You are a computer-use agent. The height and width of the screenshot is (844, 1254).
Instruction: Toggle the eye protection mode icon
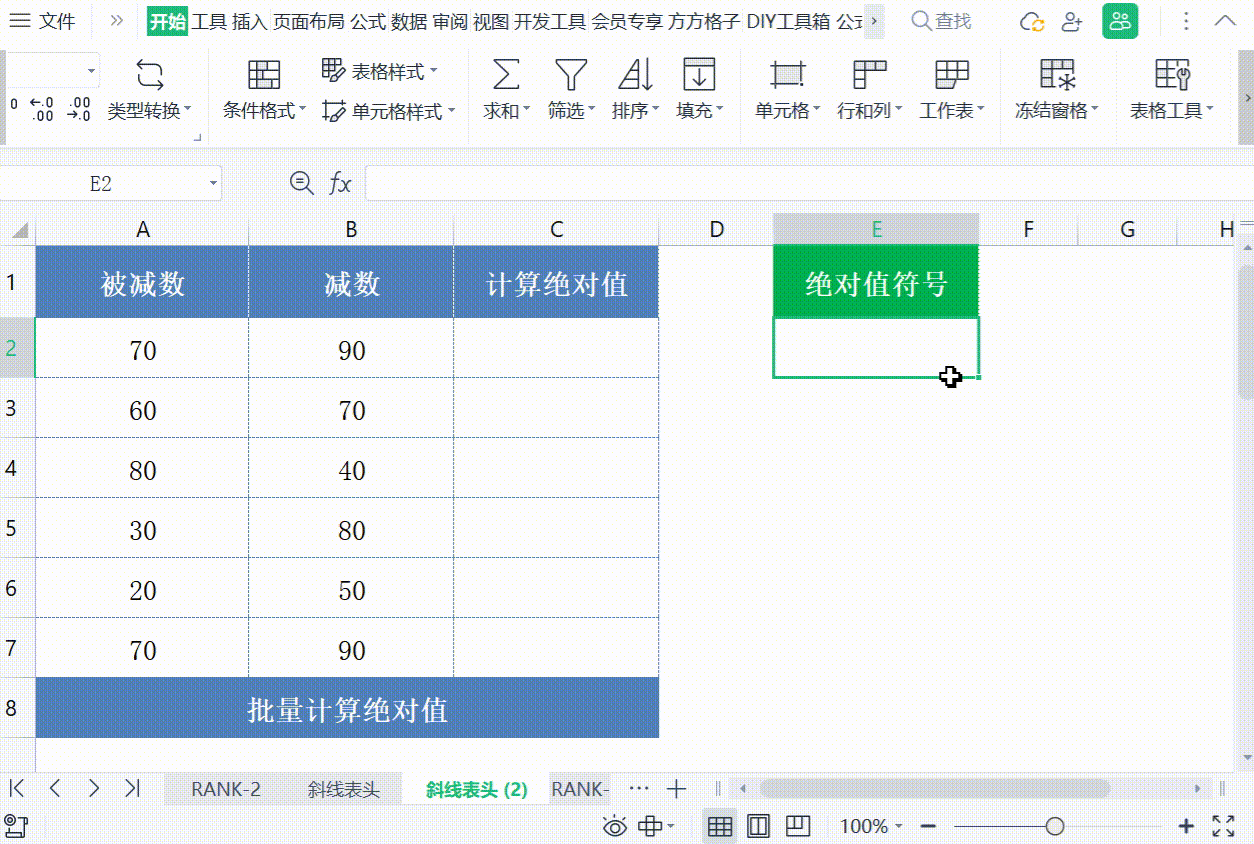(615, 826)
